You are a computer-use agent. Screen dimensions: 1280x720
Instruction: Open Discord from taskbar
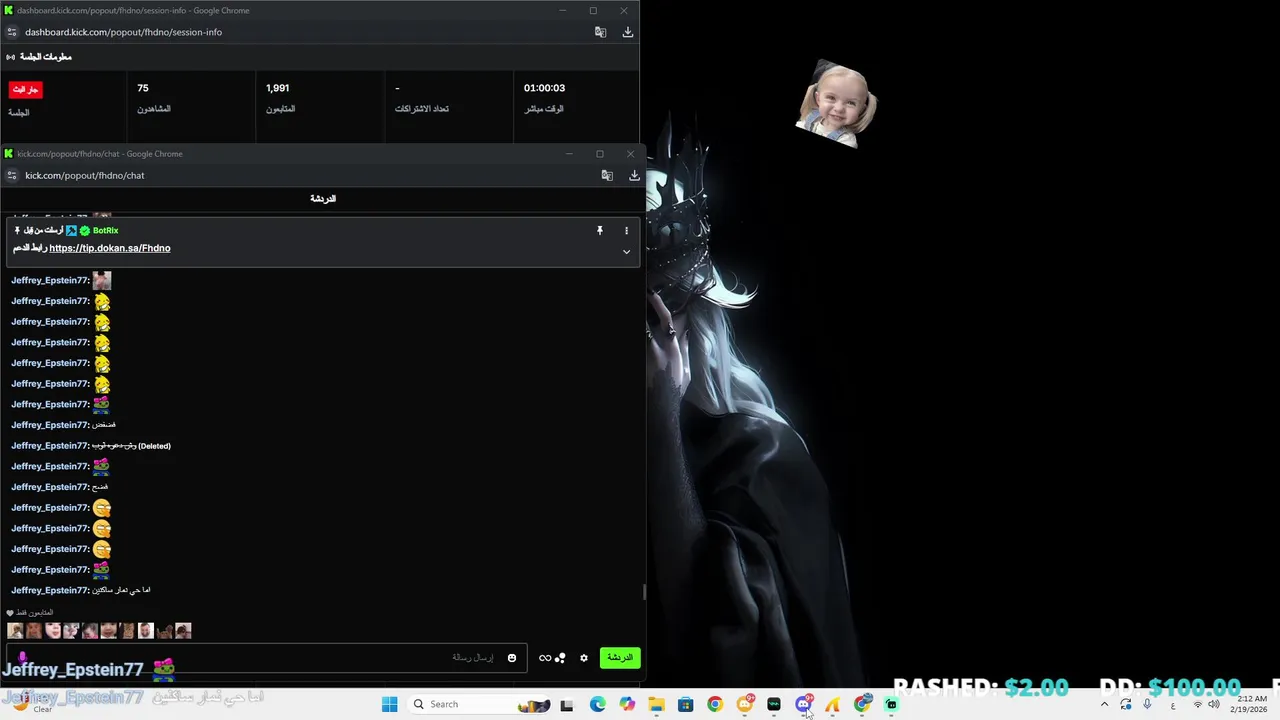point(803,704)
